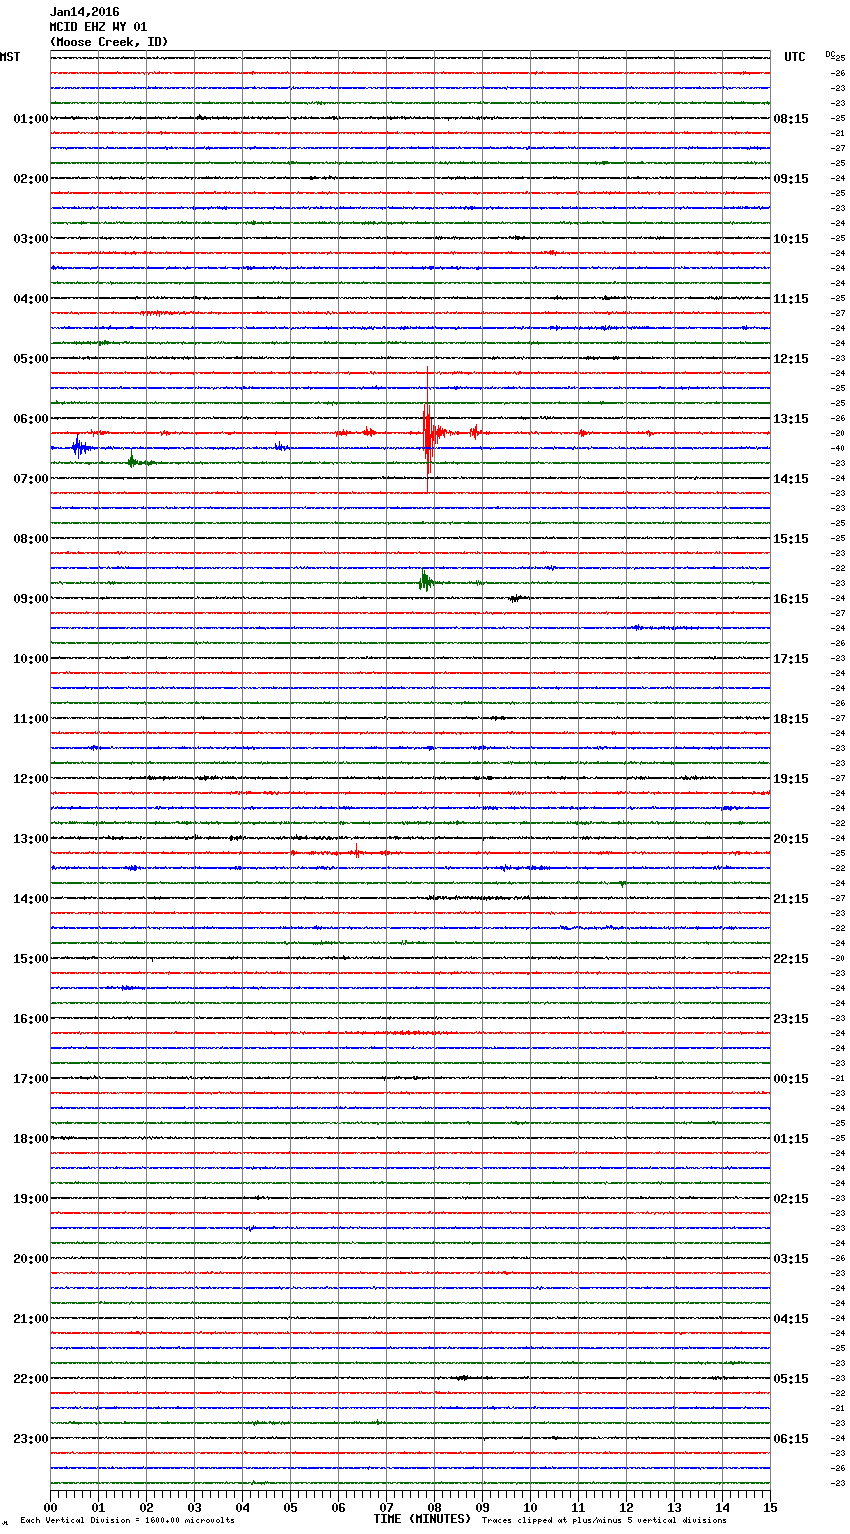The width and height of the screenshot is (850, 1534).
Task: Select the 02:00 MST time label
Action: coord(31,179)
